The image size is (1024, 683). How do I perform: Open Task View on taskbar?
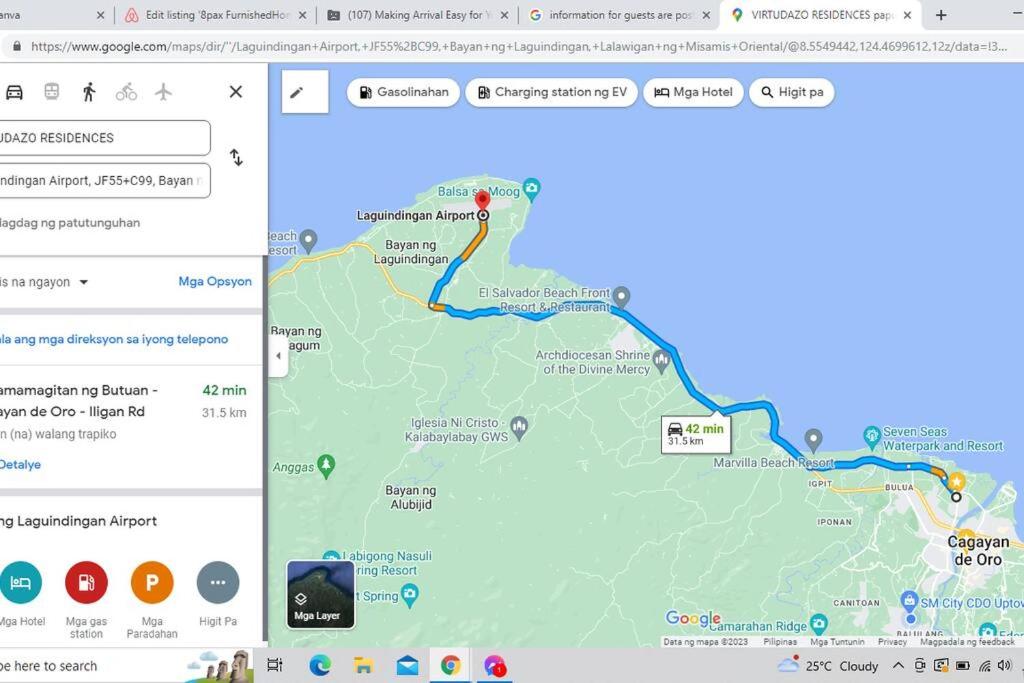coord(275,665)
